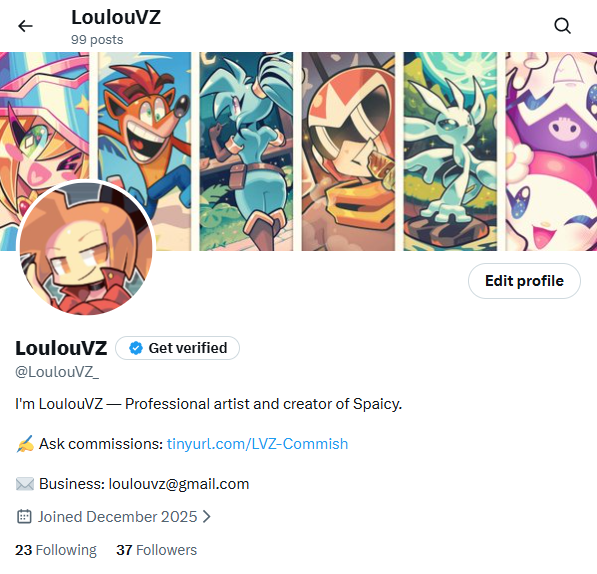Click the white spirit creature banner panel

click(x=450, y=151)
